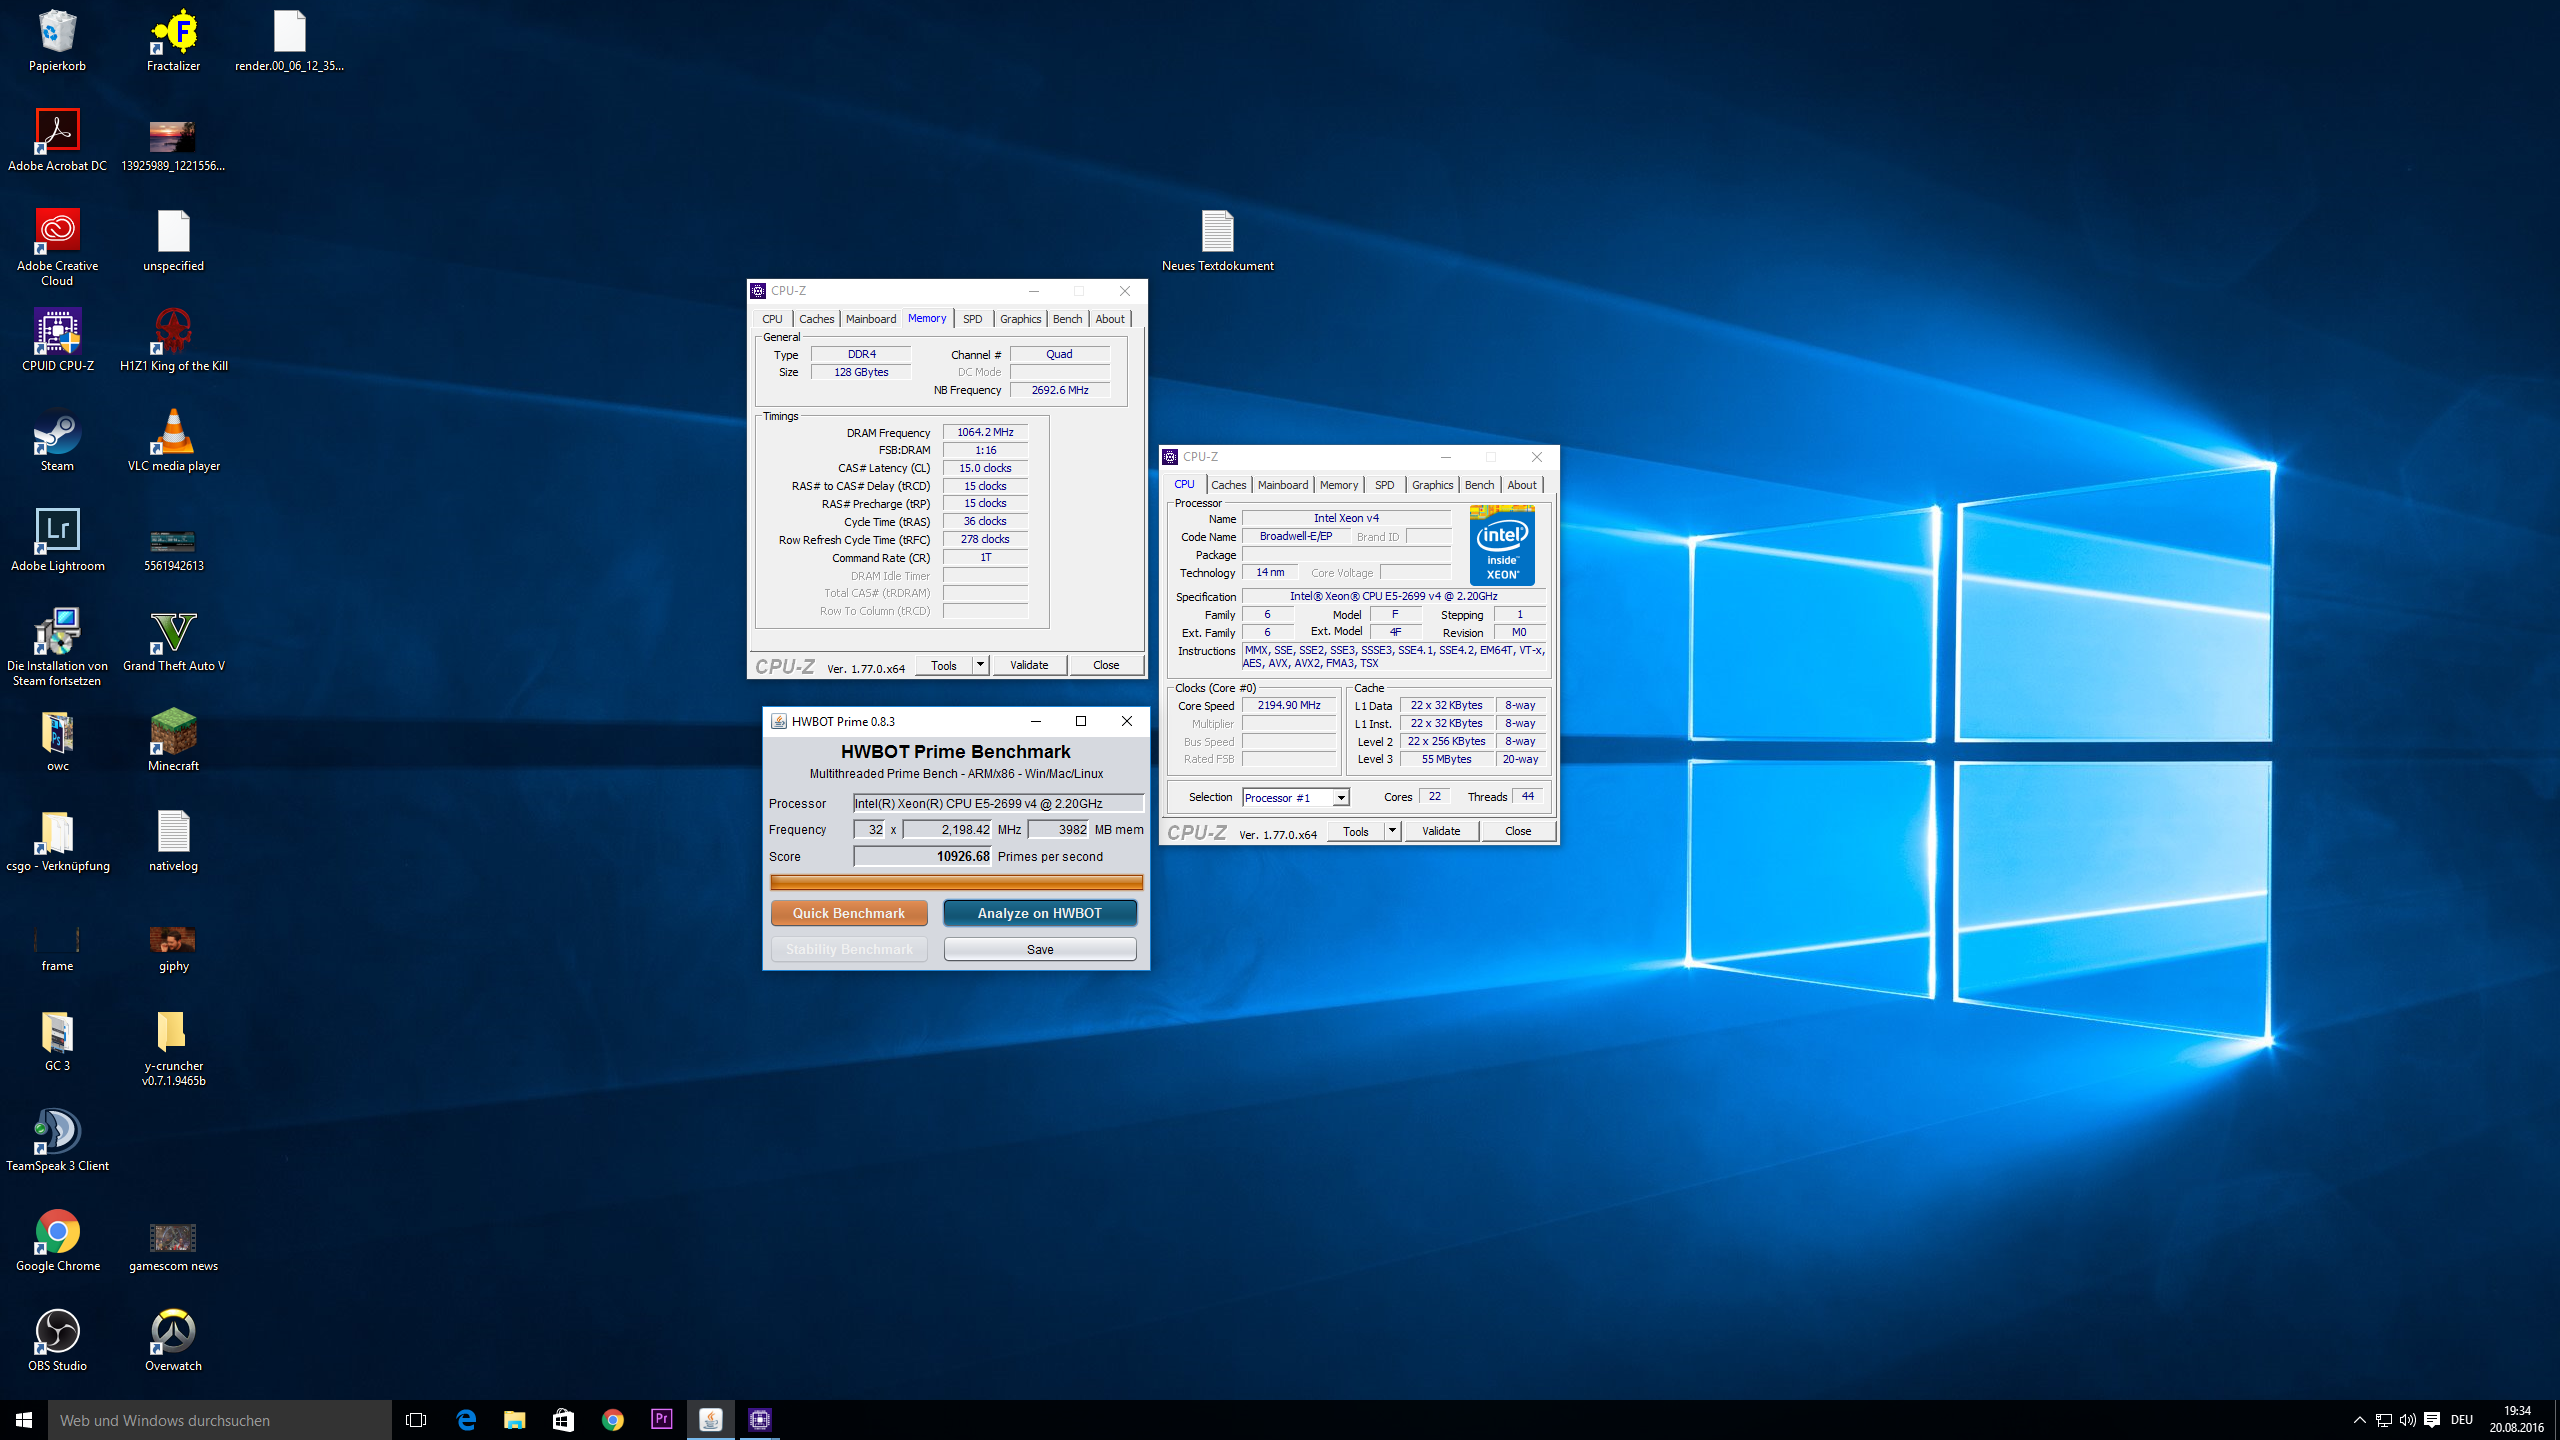The image size is (2560, 1440).
Task: Select the Grand Theft Auto V icon
Action: (x=173, y=641)
